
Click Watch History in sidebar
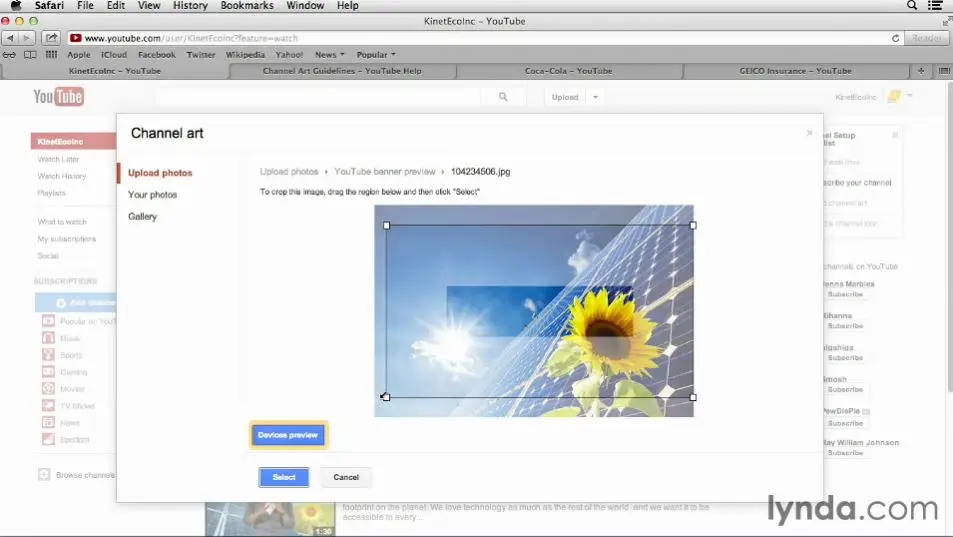pos(62,176)
